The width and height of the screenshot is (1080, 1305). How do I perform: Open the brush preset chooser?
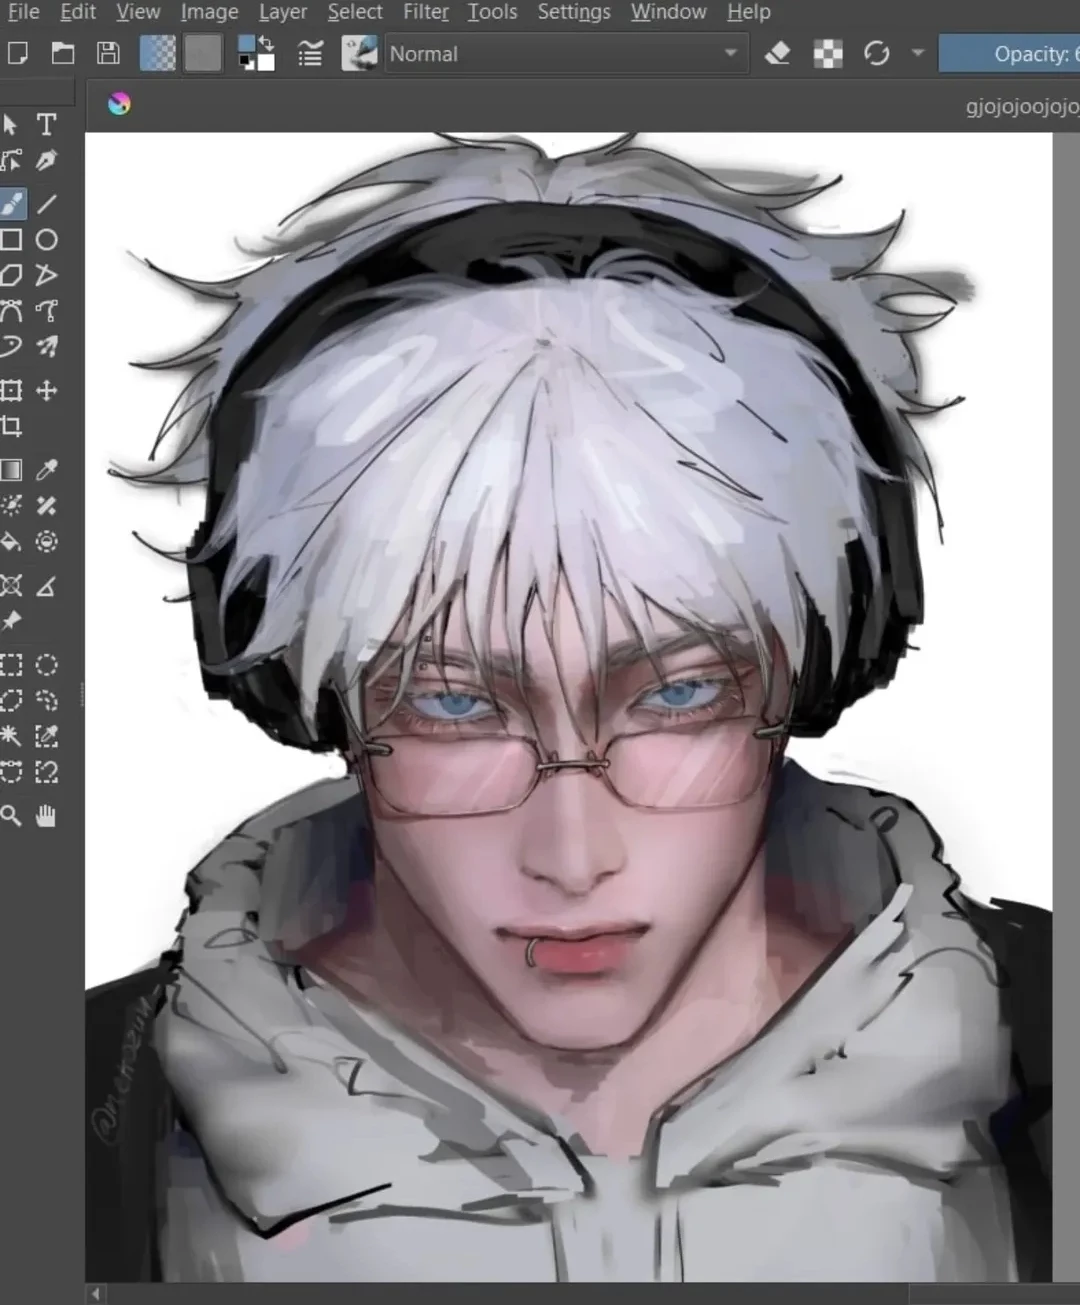tap(359, 54)
